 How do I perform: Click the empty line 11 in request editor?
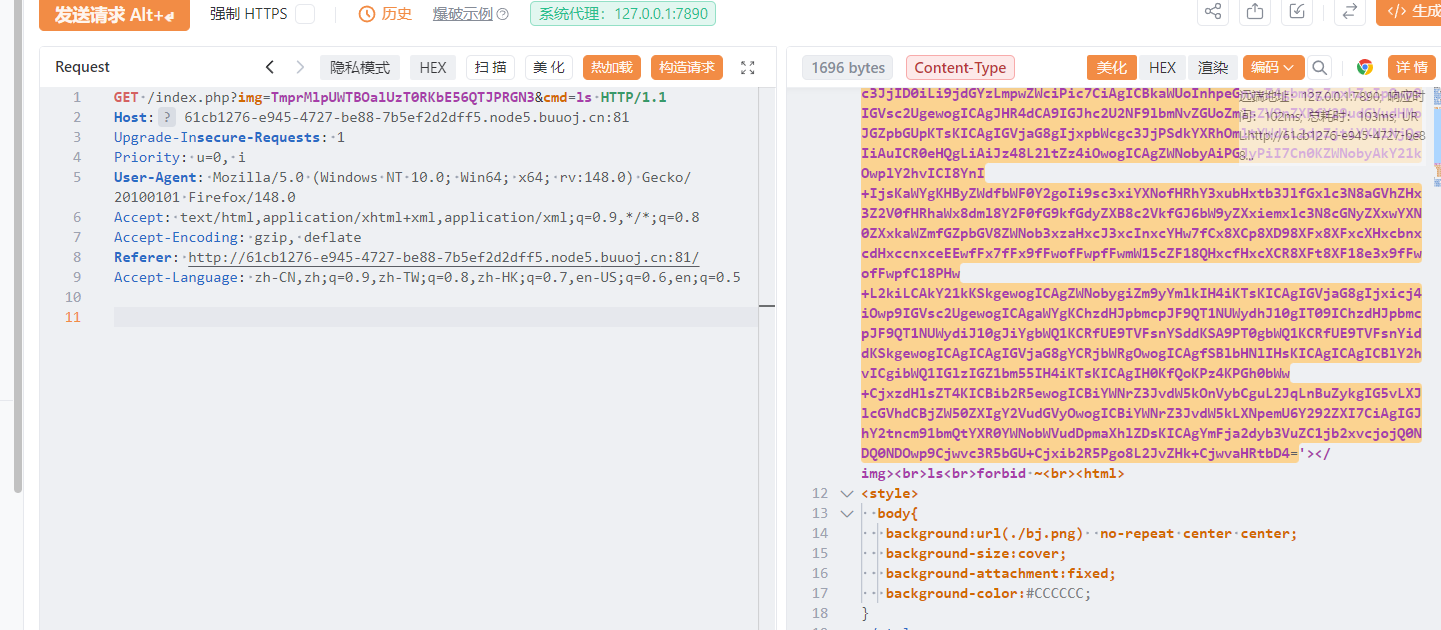pyautogui.click(x=430, y=317)
